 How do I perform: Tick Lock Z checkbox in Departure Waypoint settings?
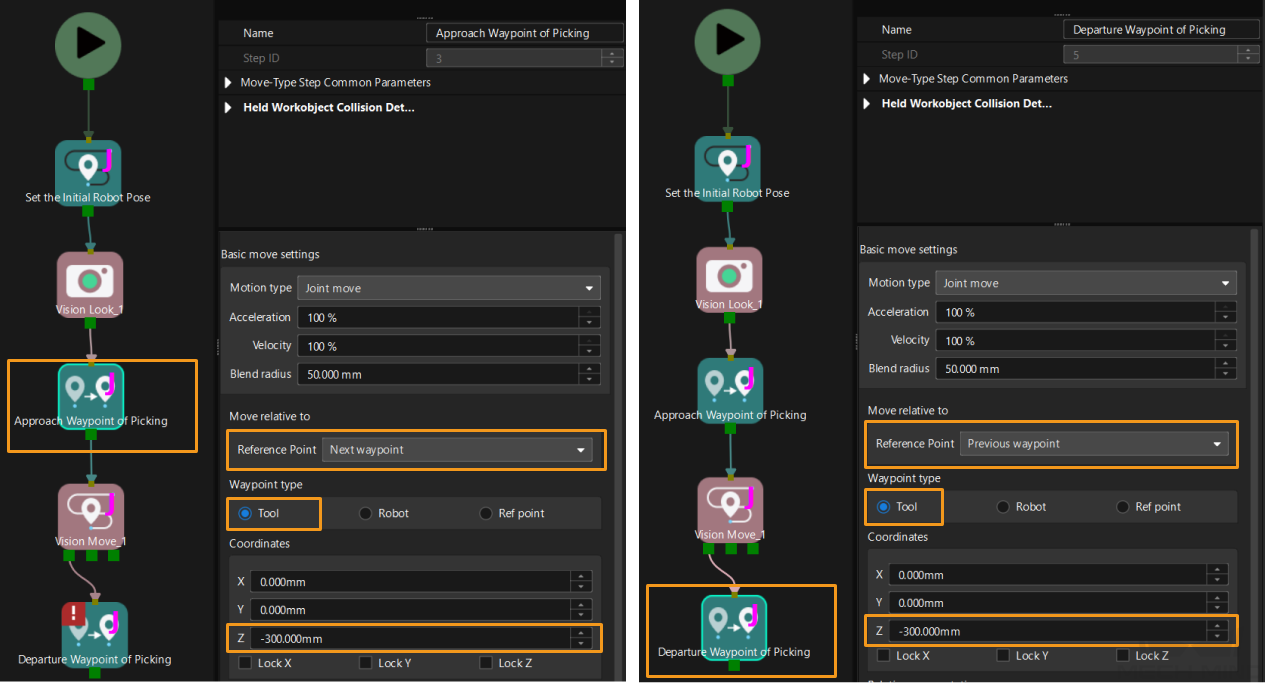pos(1124,656)
